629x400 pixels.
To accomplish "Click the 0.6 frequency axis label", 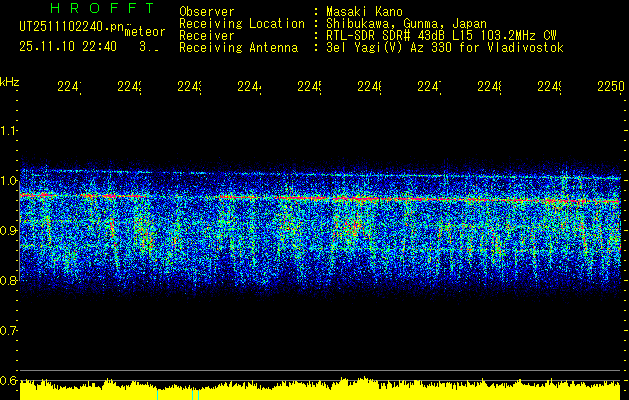I will (8, 380).
